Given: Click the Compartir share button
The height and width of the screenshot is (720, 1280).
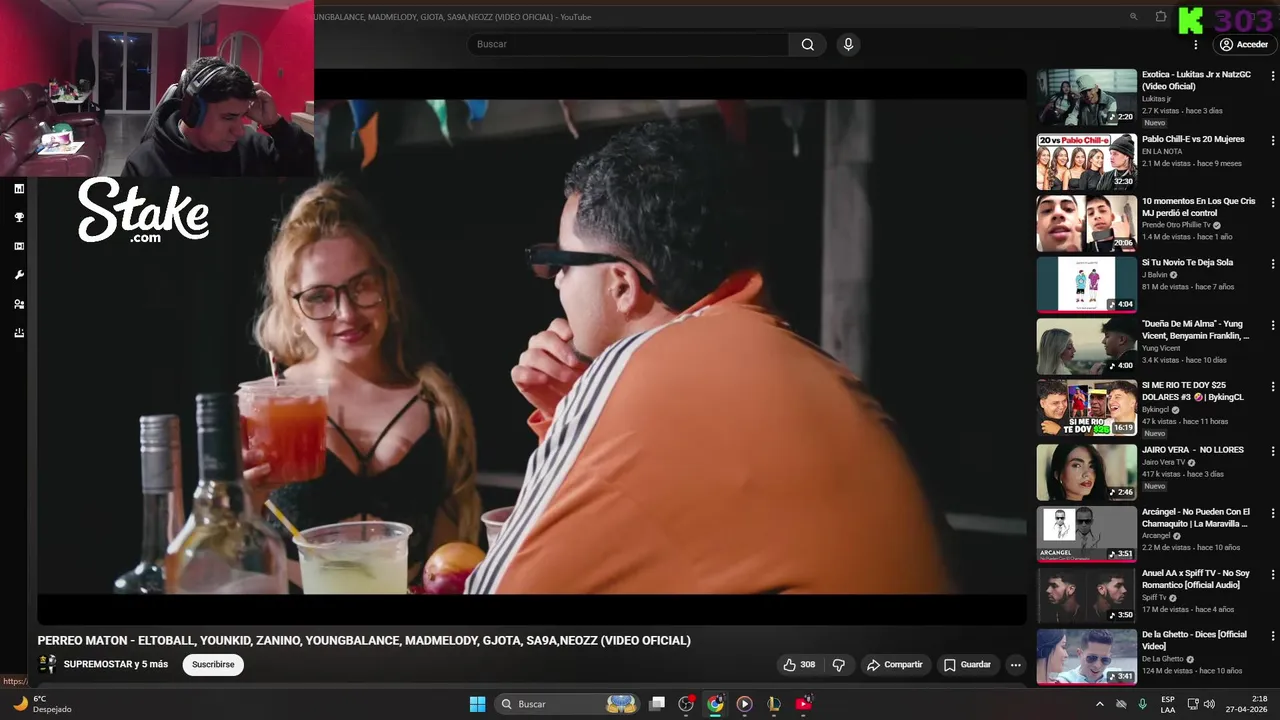Looking at the screenshot, I should click(x=894, y=665).
